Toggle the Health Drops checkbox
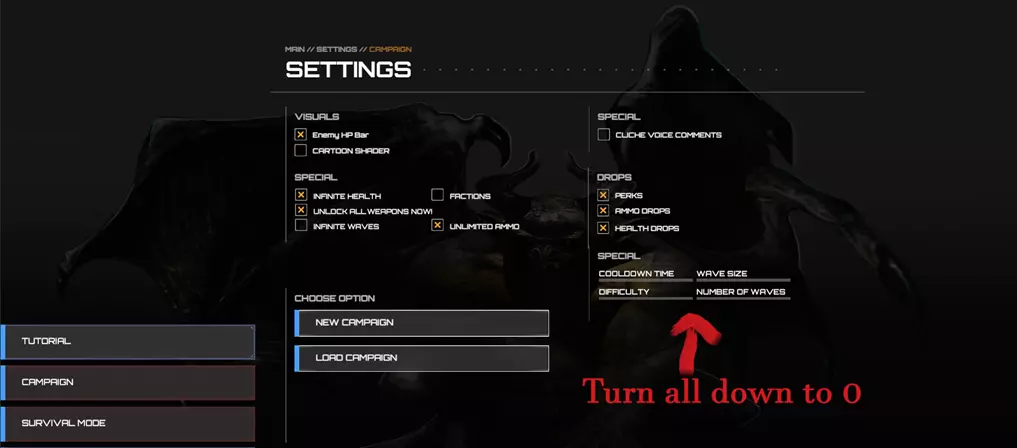This screenshot has width=1017, height=448. (603, 228)
